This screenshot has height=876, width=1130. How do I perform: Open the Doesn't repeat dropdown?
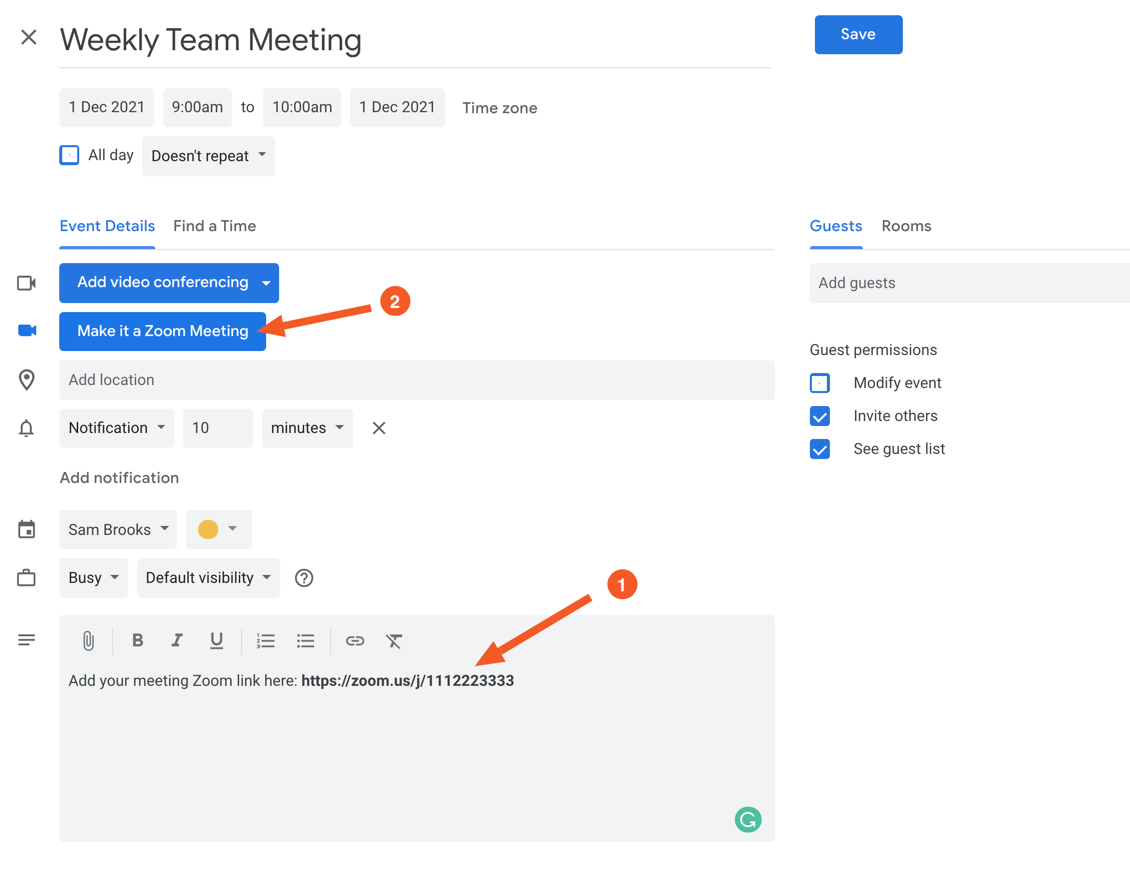[x=208, y=156]
